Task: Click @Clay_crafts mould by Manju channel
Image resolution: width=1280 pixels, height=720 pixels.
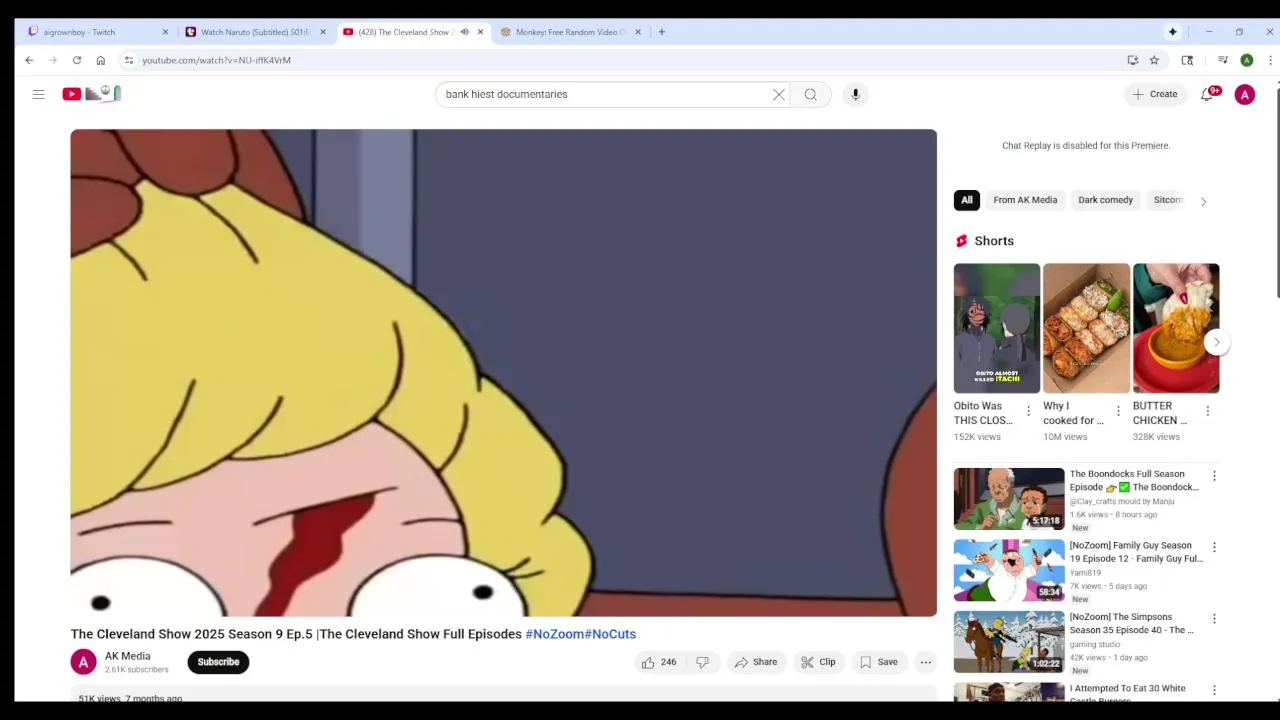Action: pyautogui.click(x=1122, y=501)
